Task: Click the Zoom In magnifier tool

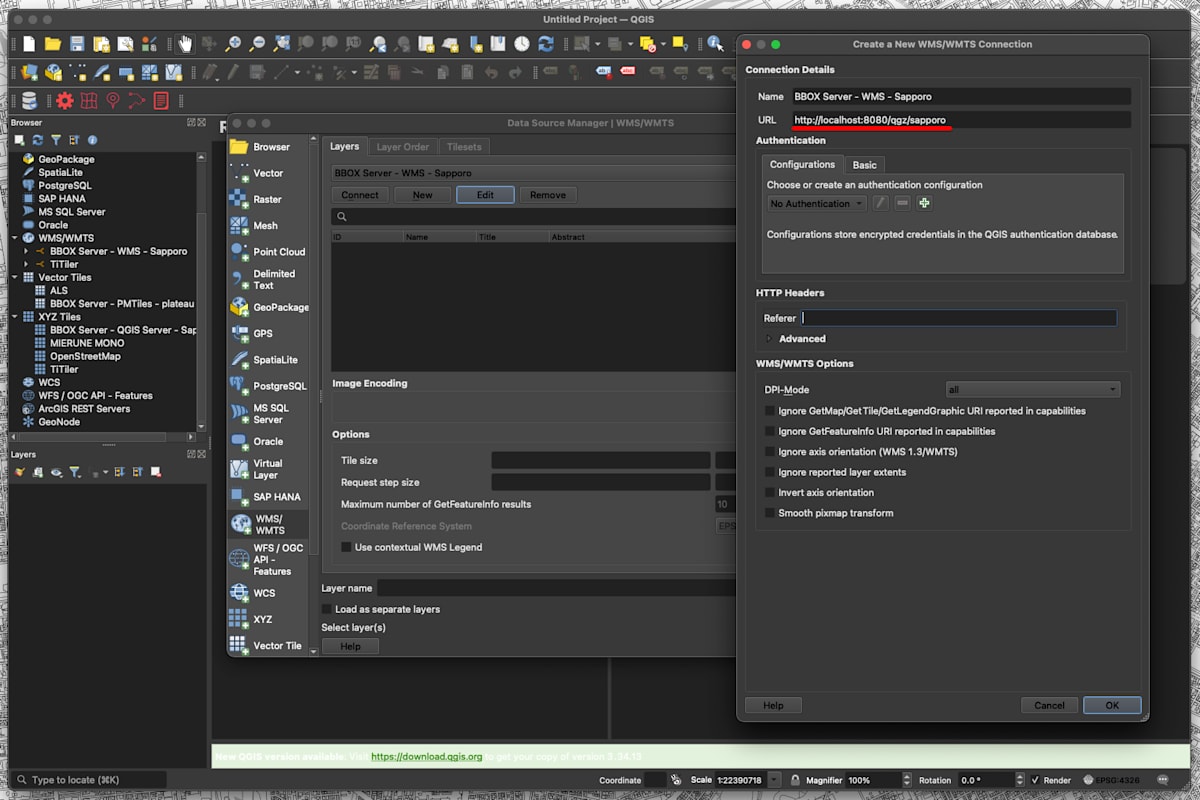Action: coord(233,44)
